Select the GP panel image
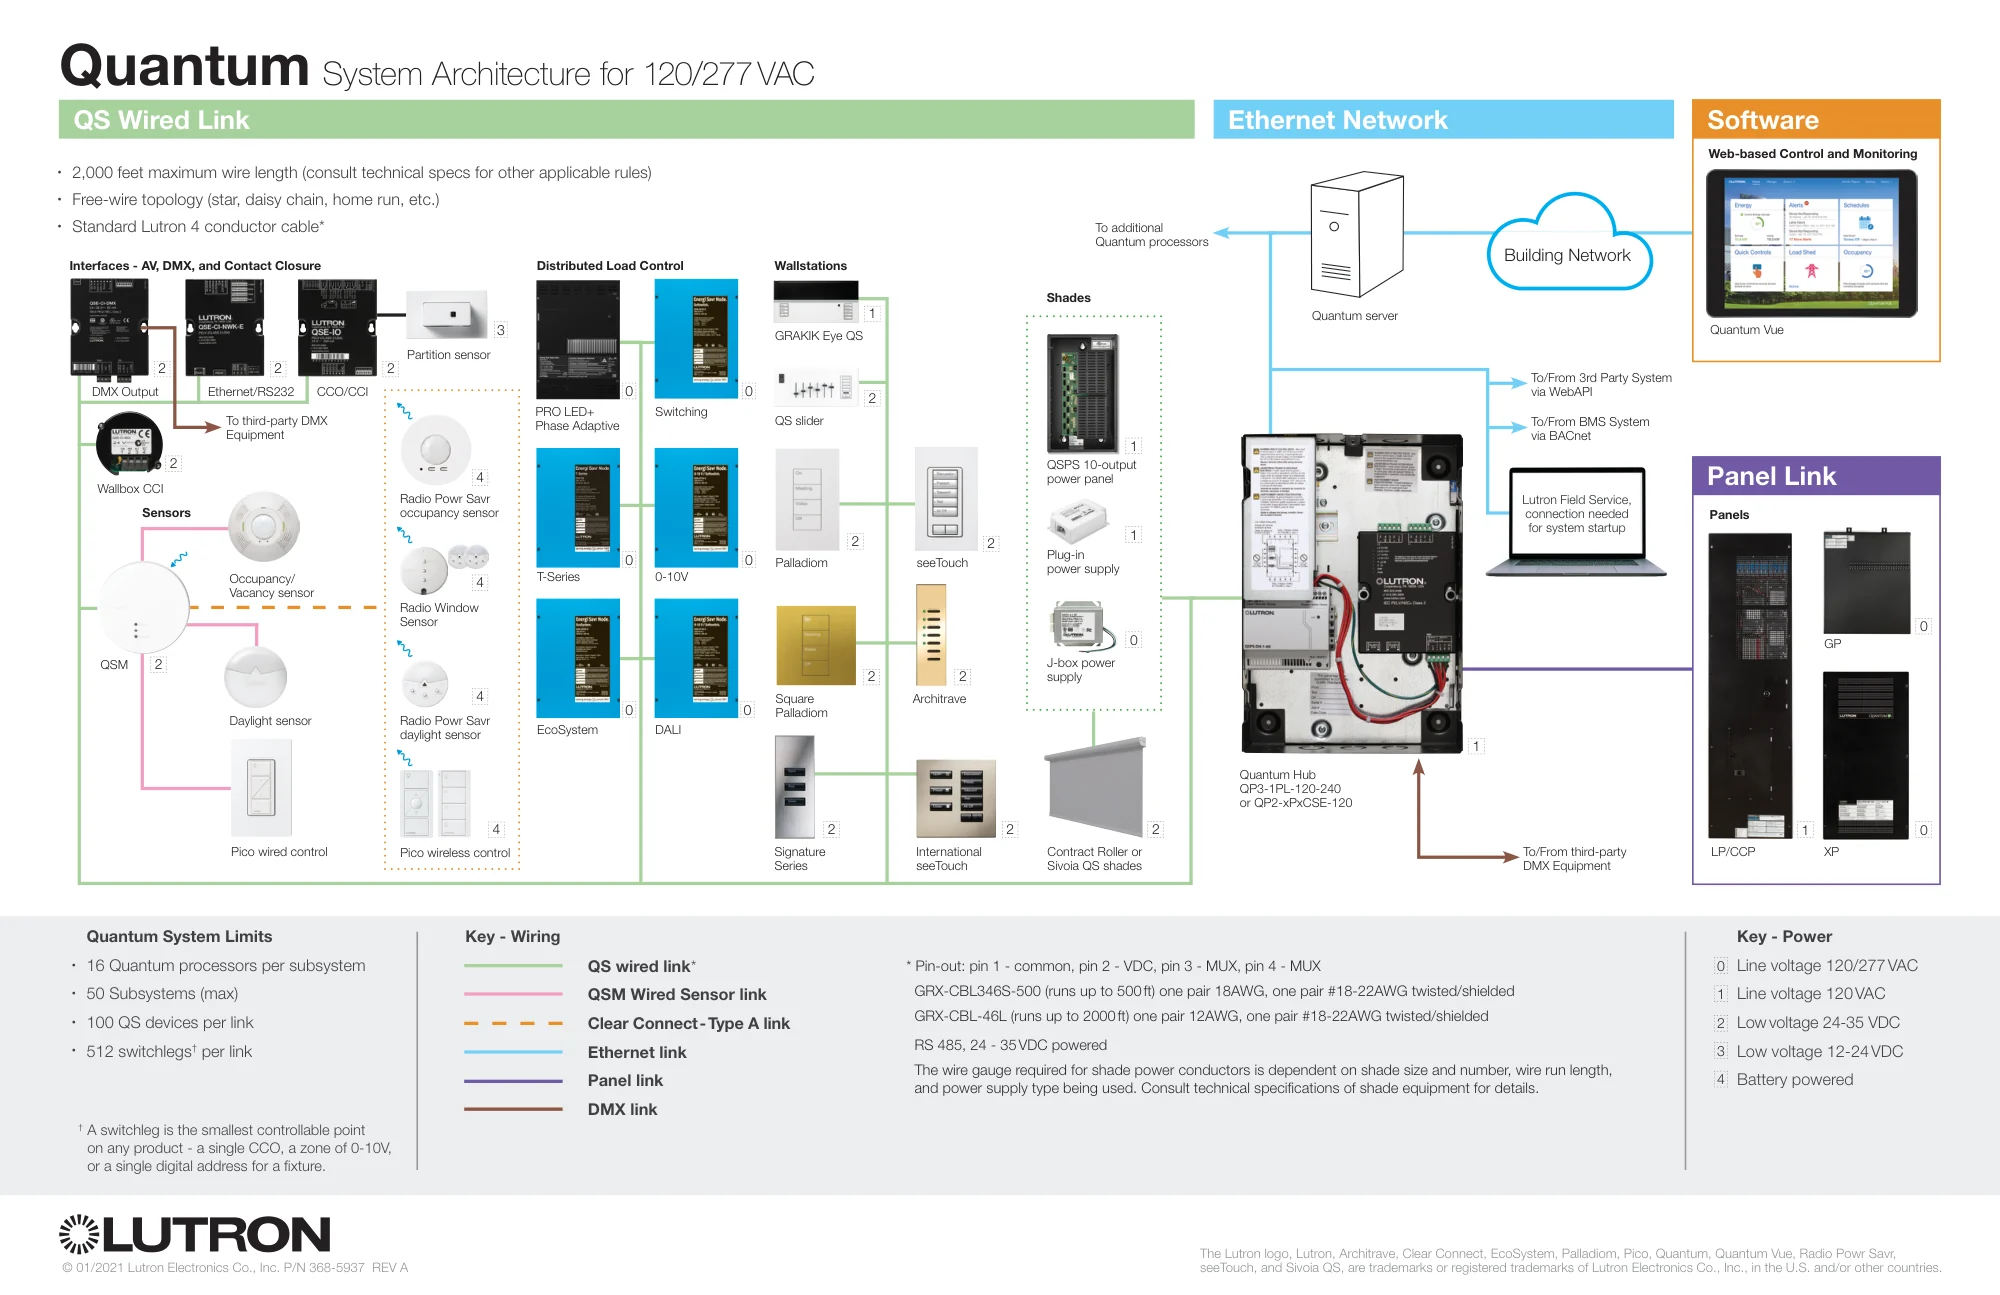 1867,582
